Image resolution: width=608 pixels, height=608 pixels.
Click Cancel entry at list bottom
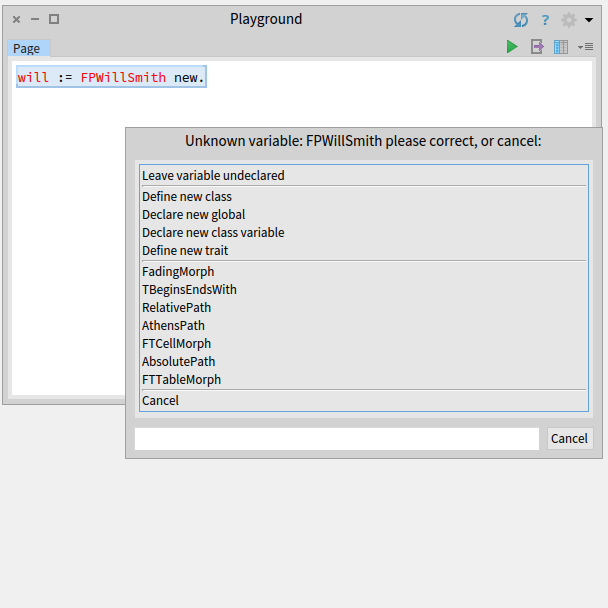pos(364,401)
